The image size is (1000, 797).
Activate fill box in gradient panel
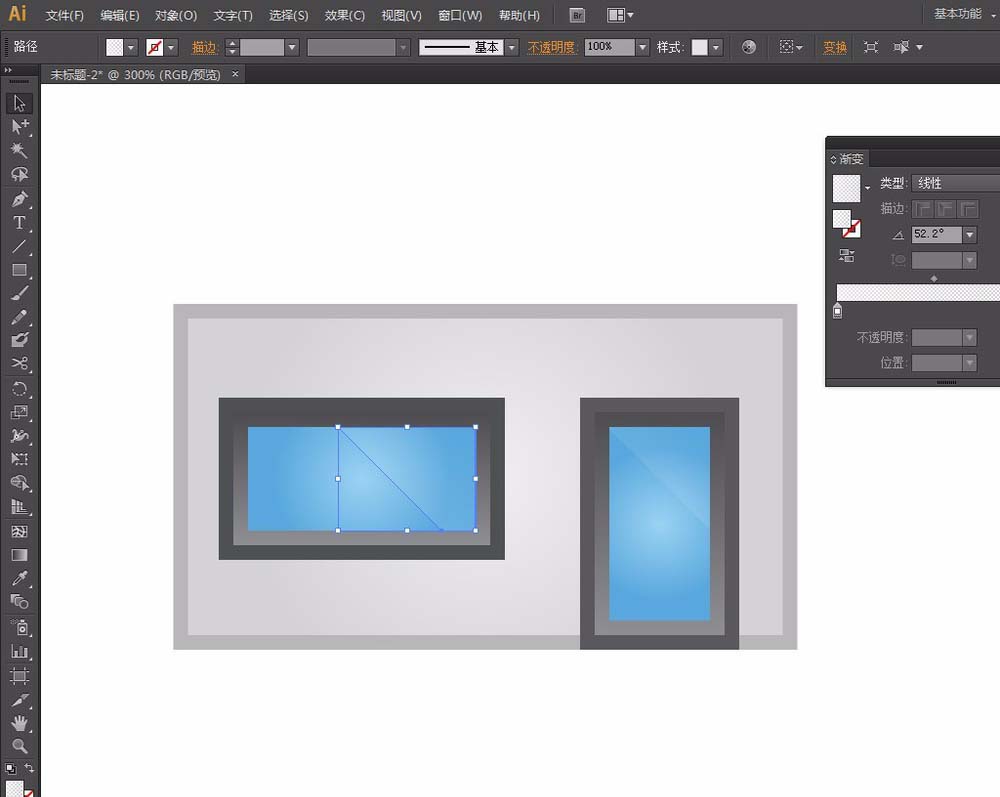841,219
